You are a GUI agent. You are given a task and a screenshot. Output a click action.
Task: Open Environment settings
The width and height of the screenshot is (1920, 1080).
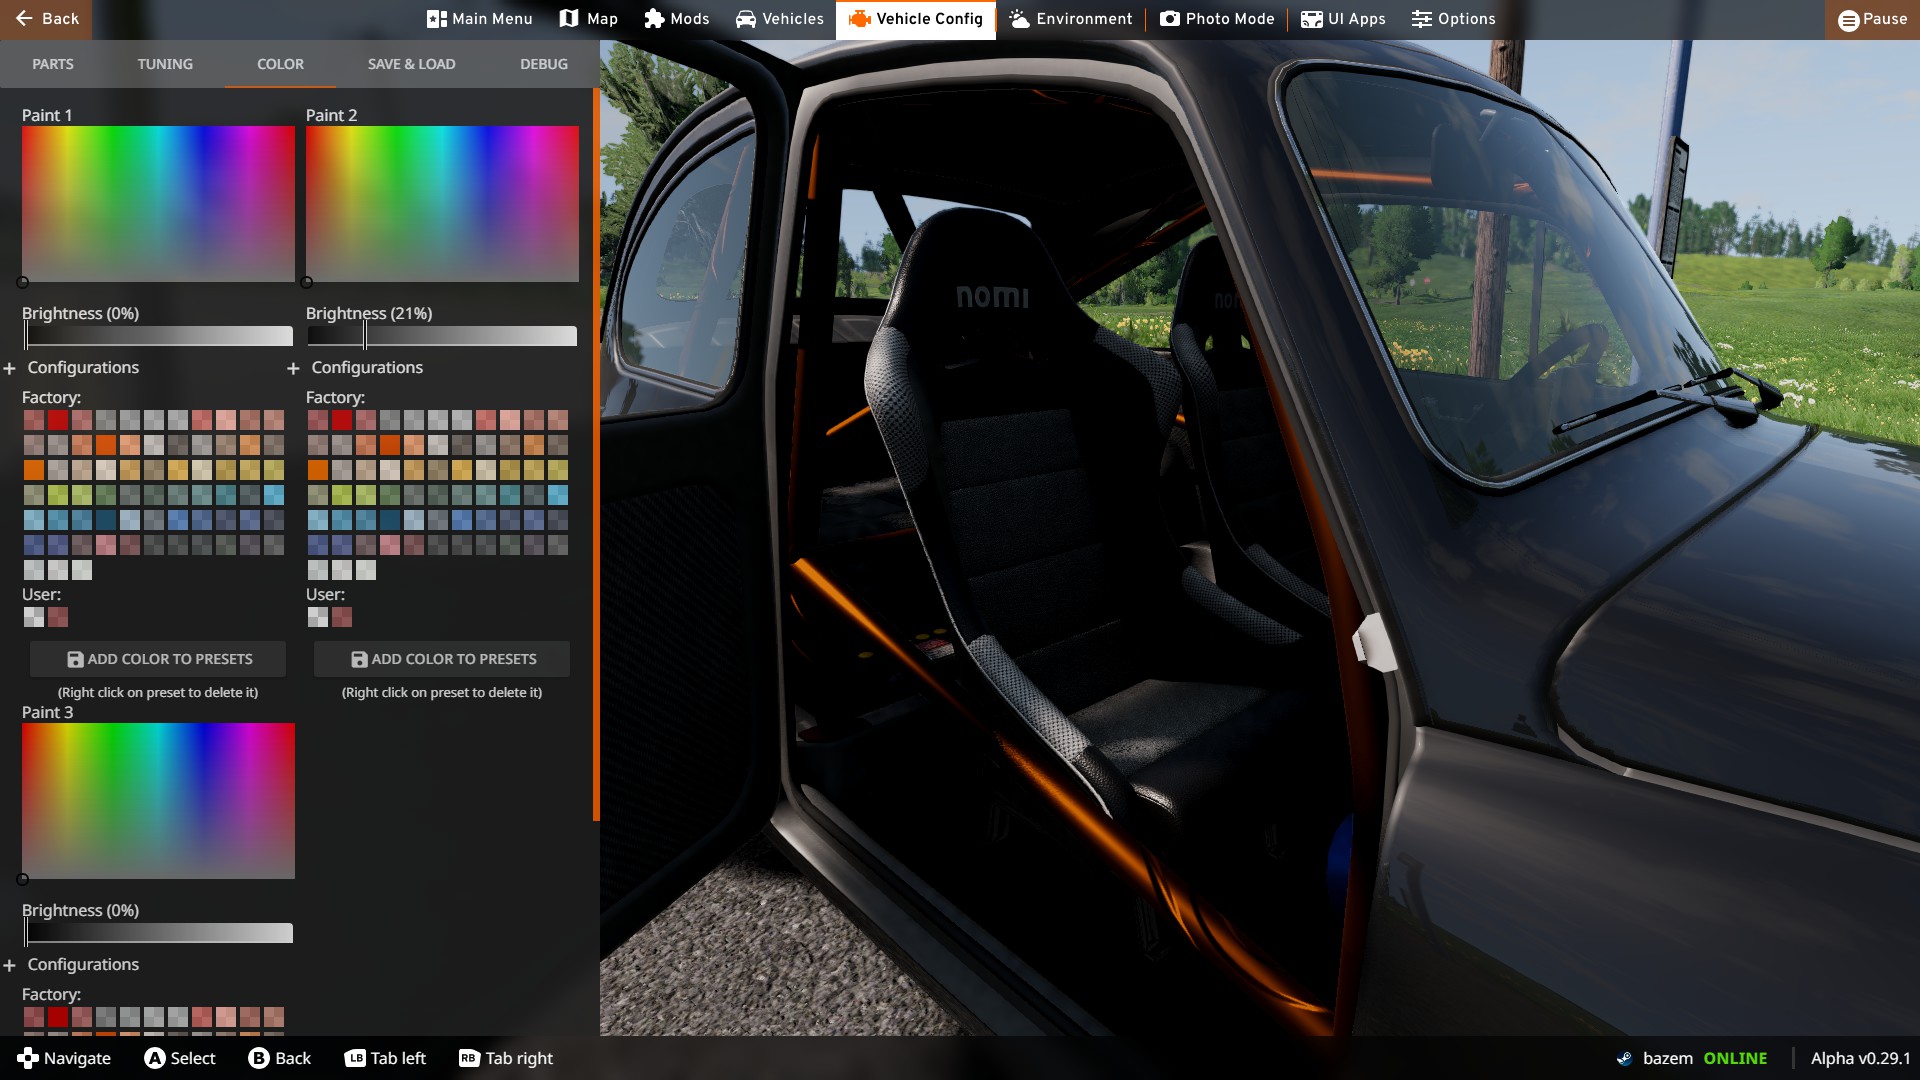(1070, 19)
